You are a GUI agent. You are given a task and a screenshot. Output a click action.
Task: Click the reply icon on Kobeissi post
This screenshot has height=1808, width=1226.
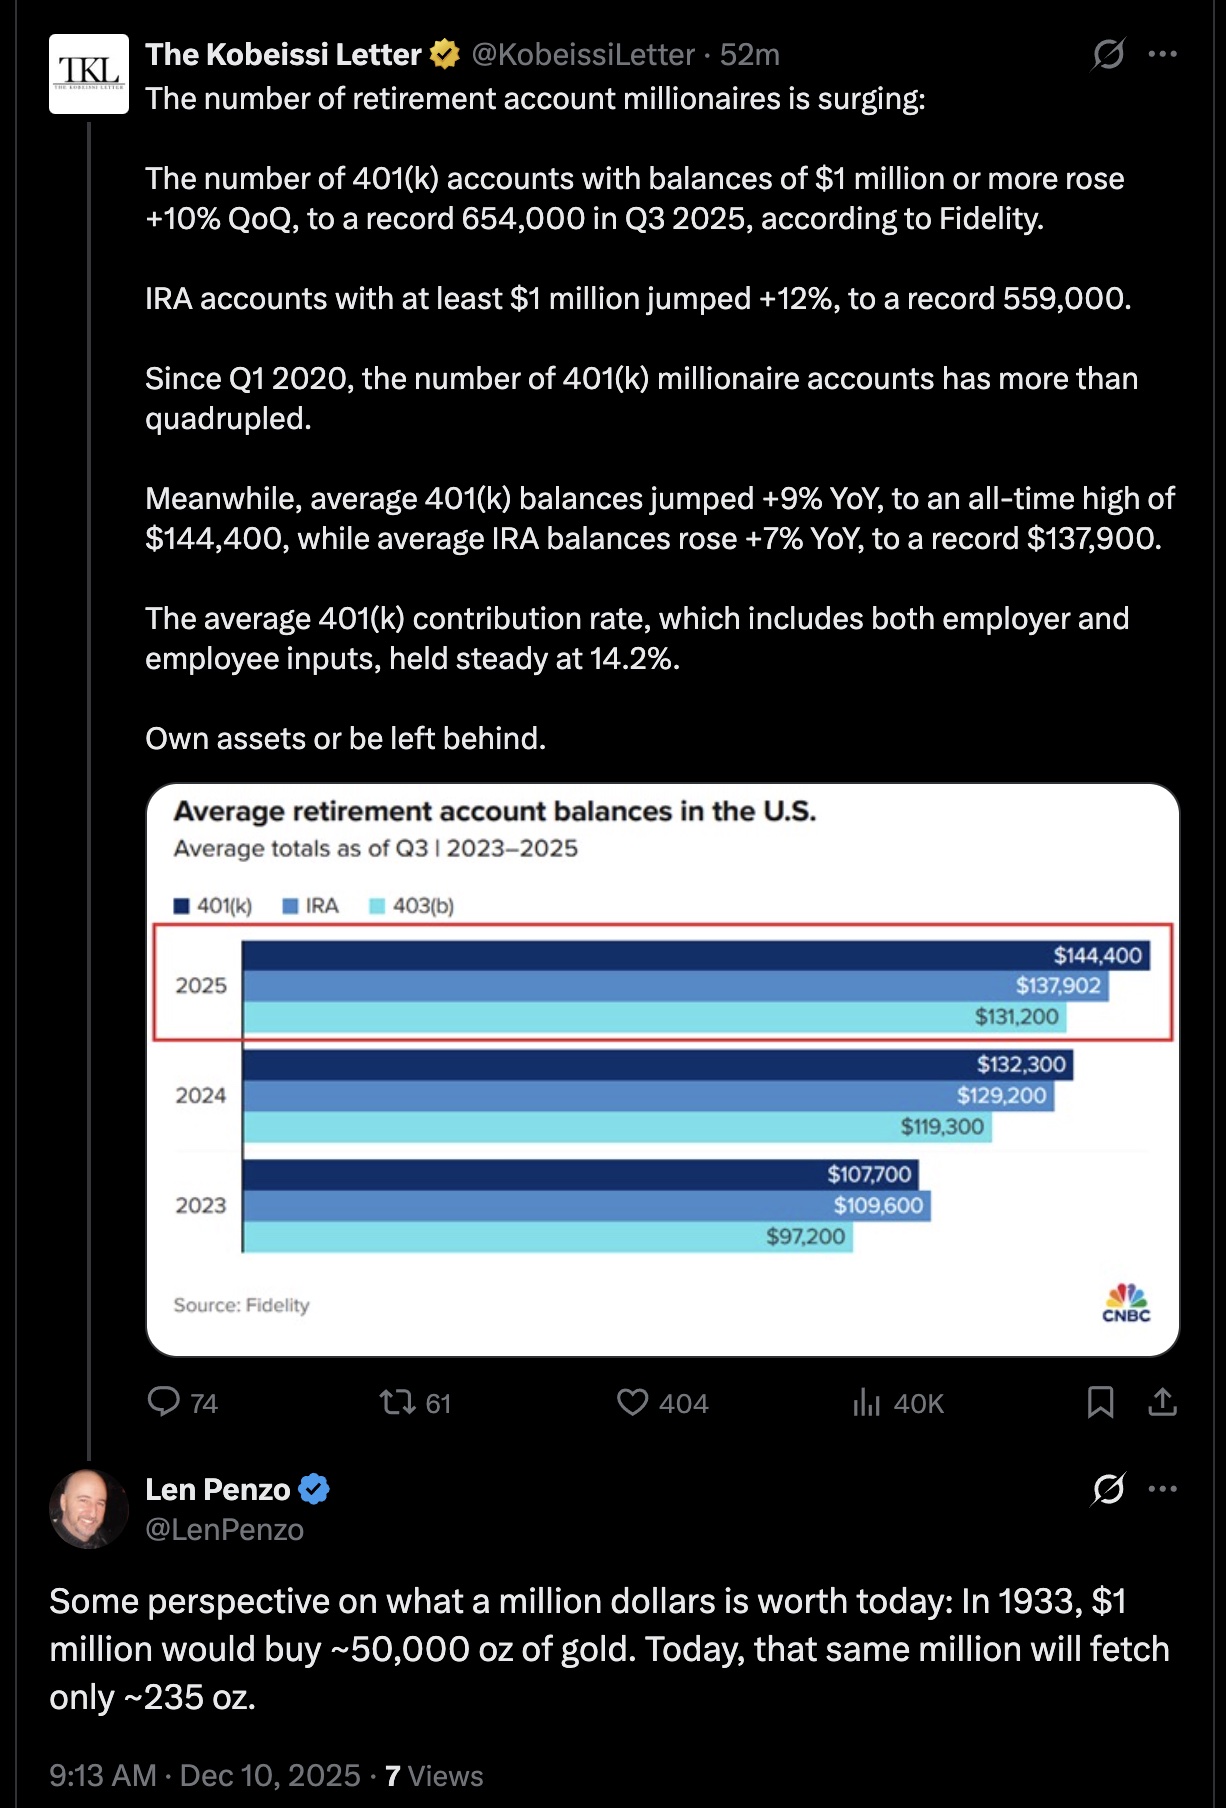[163, 1402]
